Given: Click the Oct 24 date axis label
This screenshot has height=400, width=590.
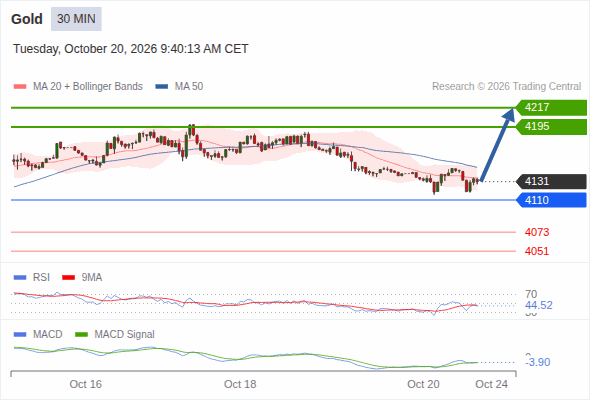Looking at the screenshot, I should pyautogui.click(x=491, y=384).
